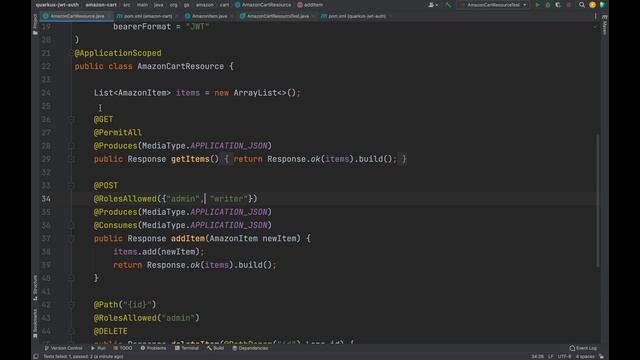Open Code With Me user menu

coord(433,5)
